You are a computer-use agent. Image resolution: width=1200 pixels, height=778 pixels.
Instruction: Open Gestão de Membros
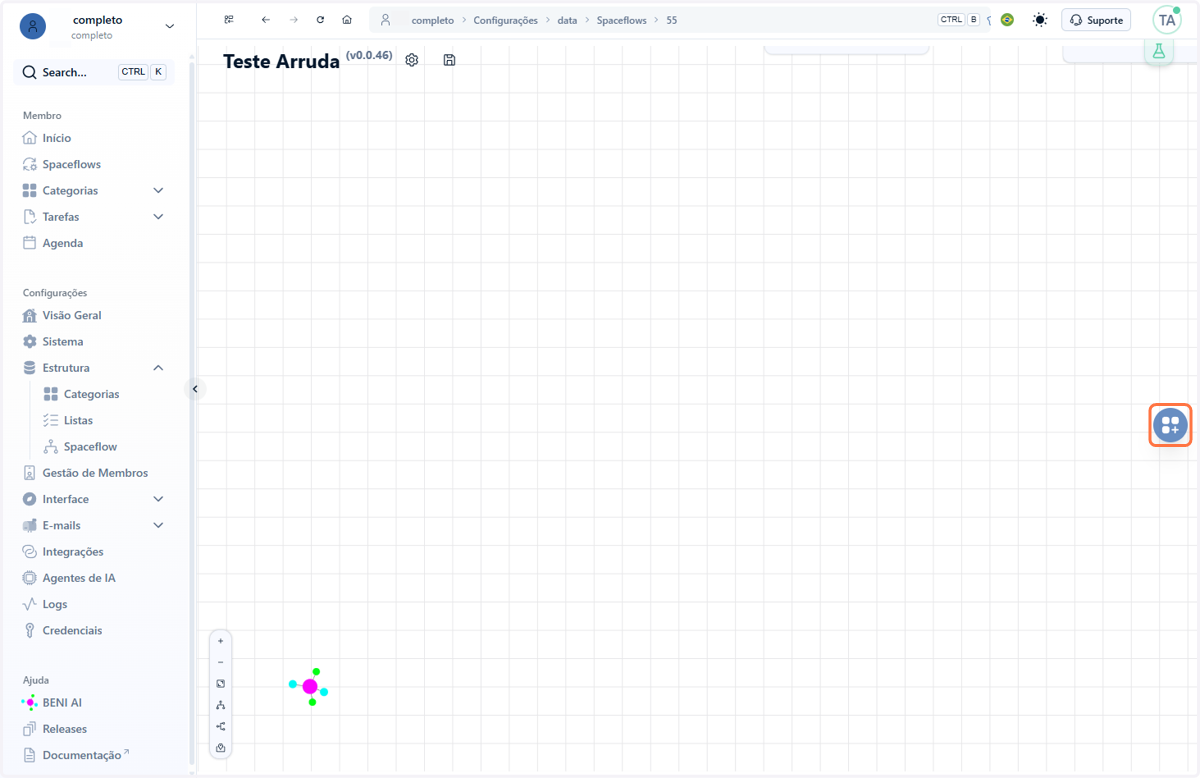[x=94, y=473]
